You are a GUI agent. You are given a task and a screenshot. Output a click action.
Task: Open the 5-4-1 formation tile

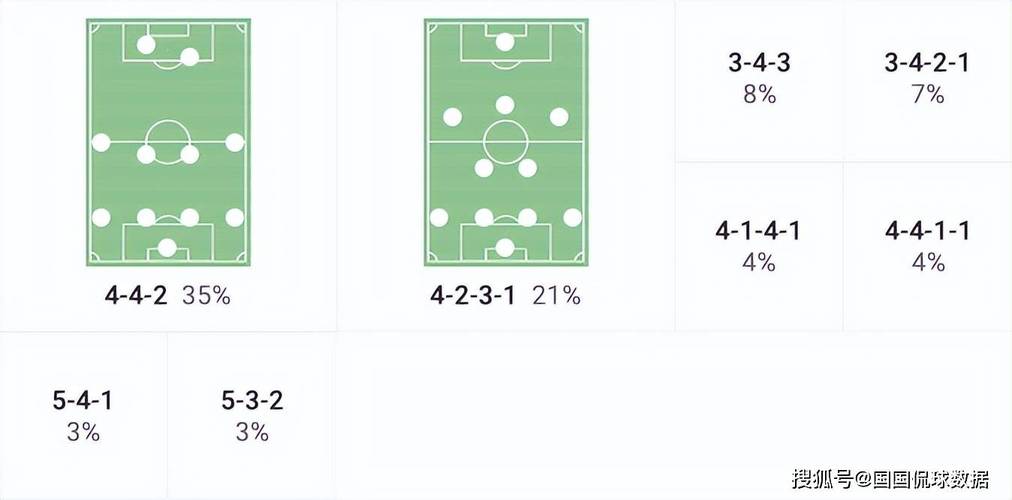pyautogui.click(x=83, y=416)
